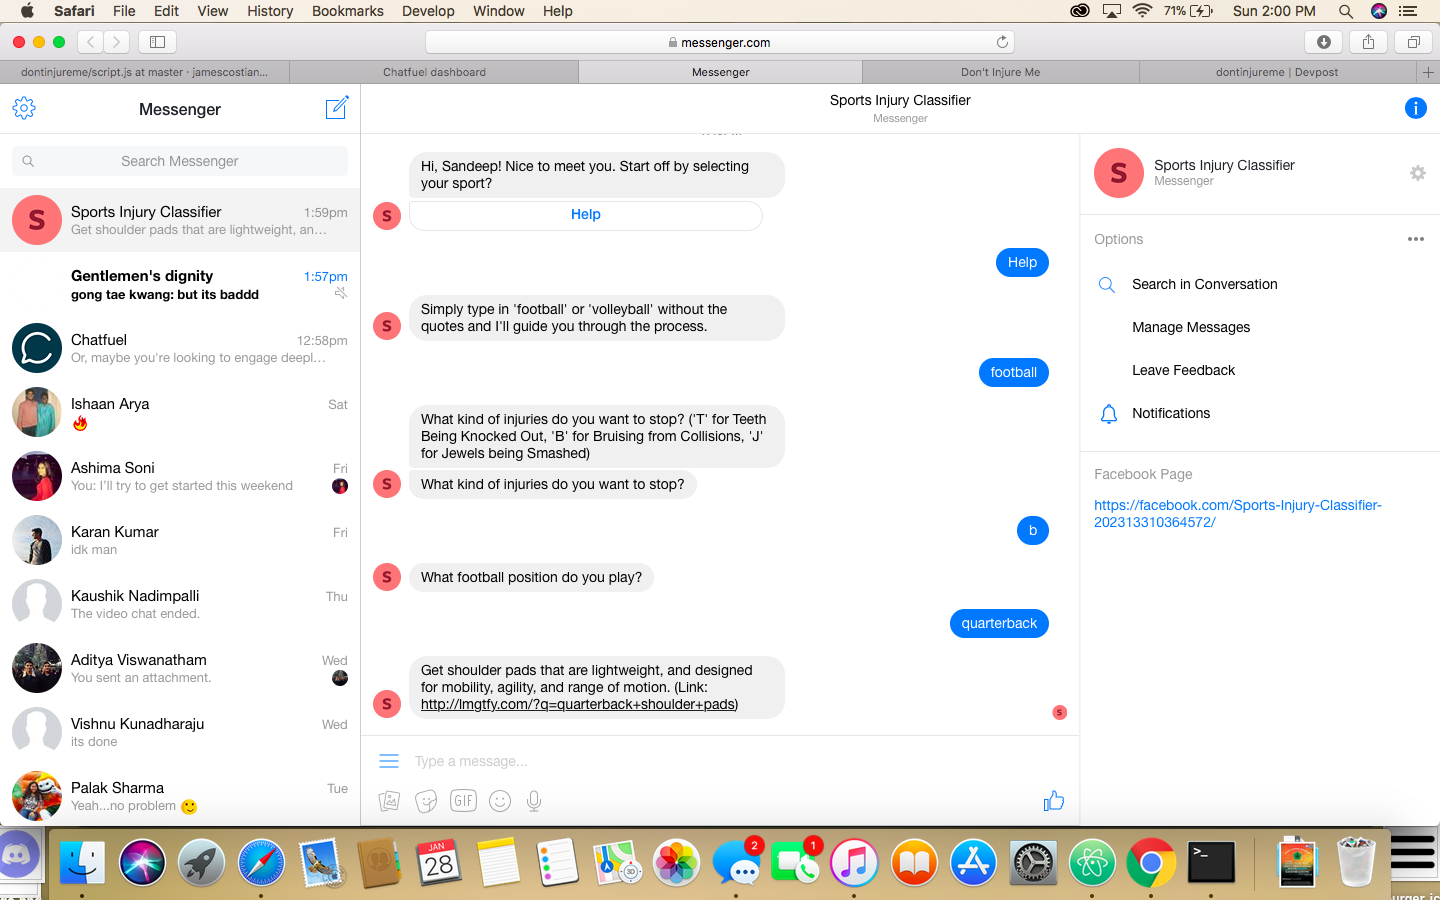This screenshot has width=1440, height=900.
Task: Open the Bookmarks menu
Action: [347, 11]
